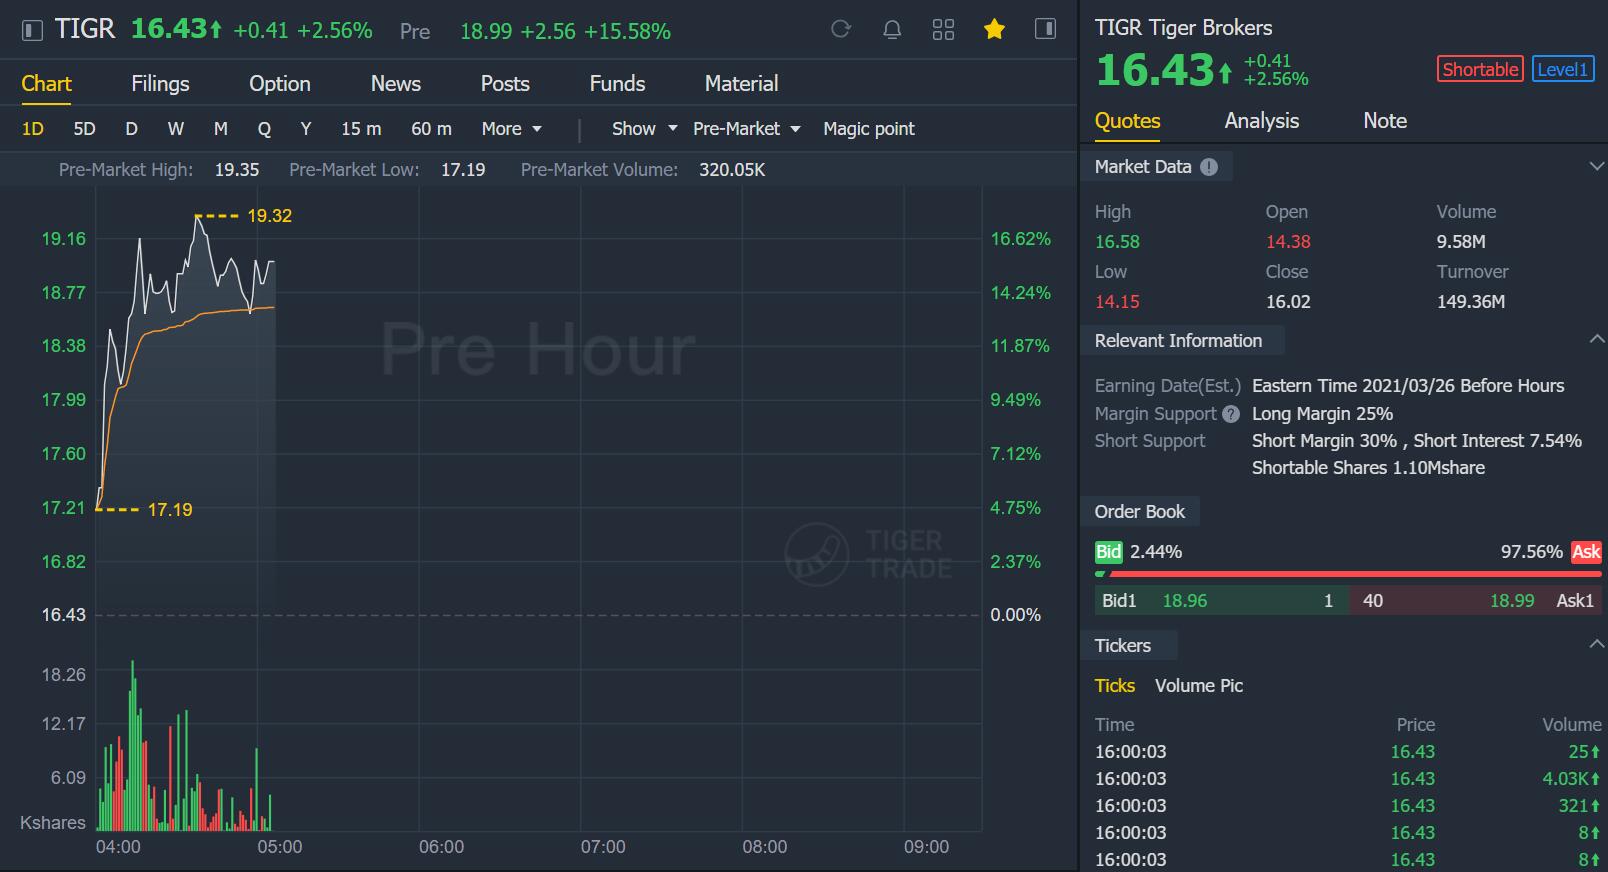The height and width of the screenshot is (872, 1608).
Task: Click the red Shortable badge
Action: [x=1480, y=69]
